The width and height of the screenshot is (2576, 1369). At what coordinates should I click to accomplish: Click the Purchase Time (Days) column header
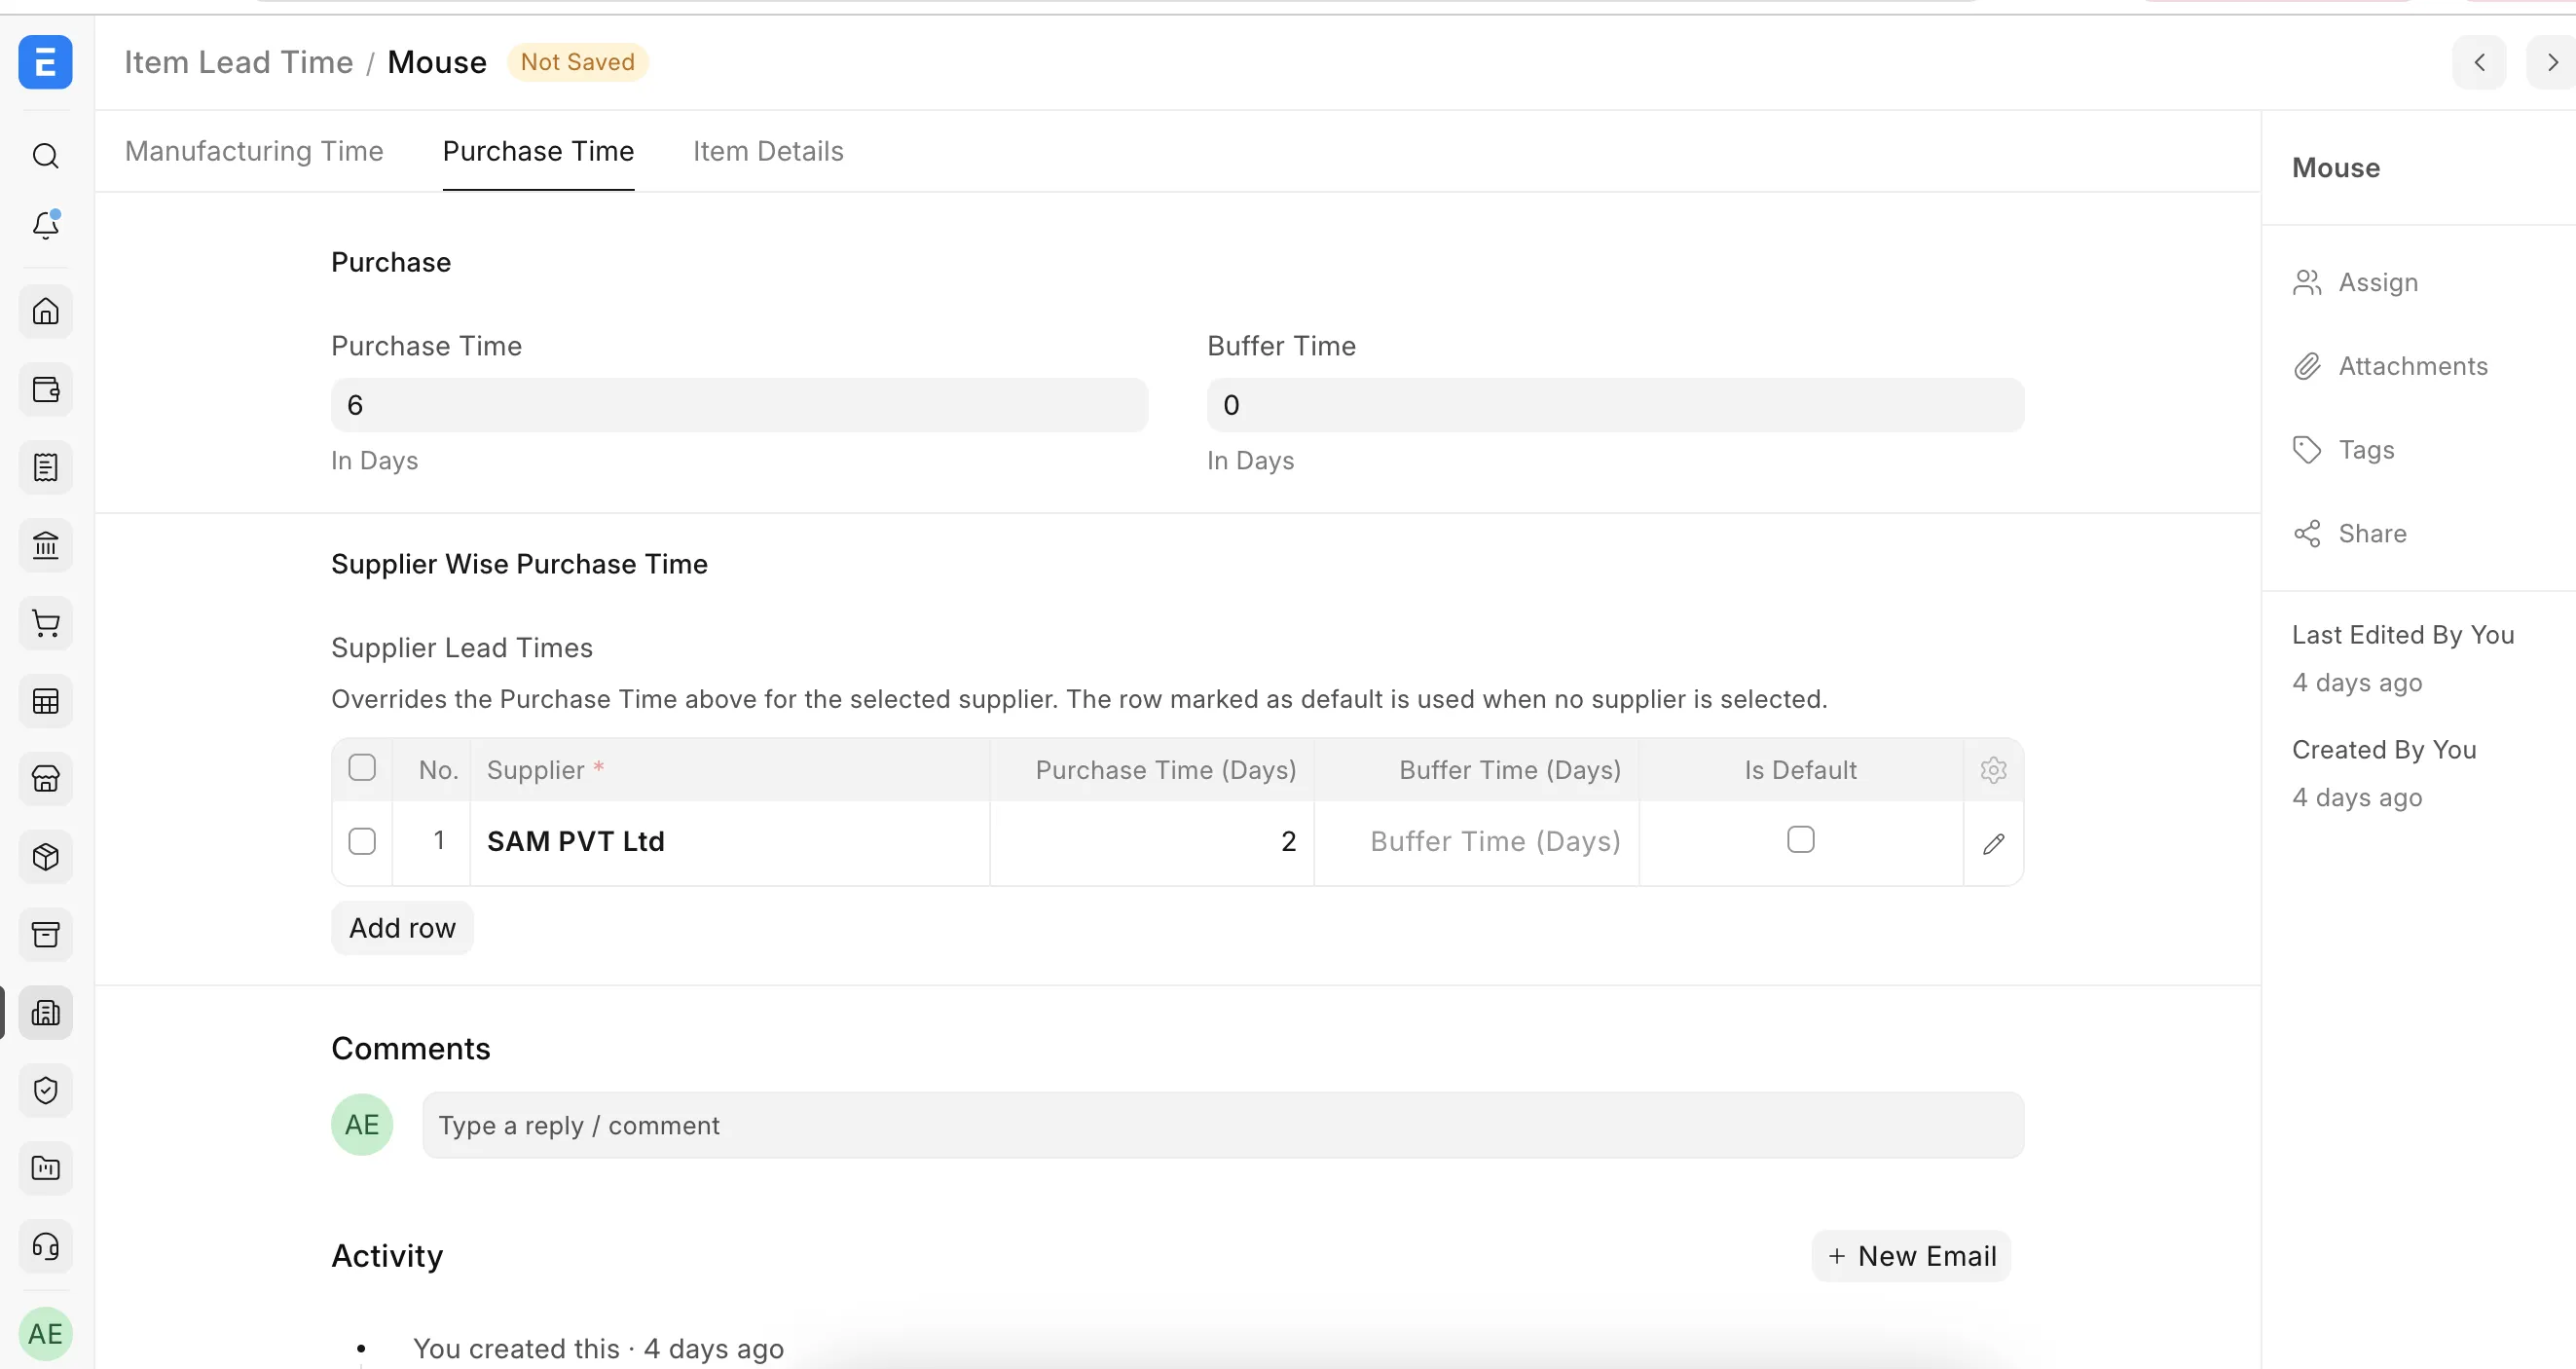pyautogui.click(x=1152, y=770)
